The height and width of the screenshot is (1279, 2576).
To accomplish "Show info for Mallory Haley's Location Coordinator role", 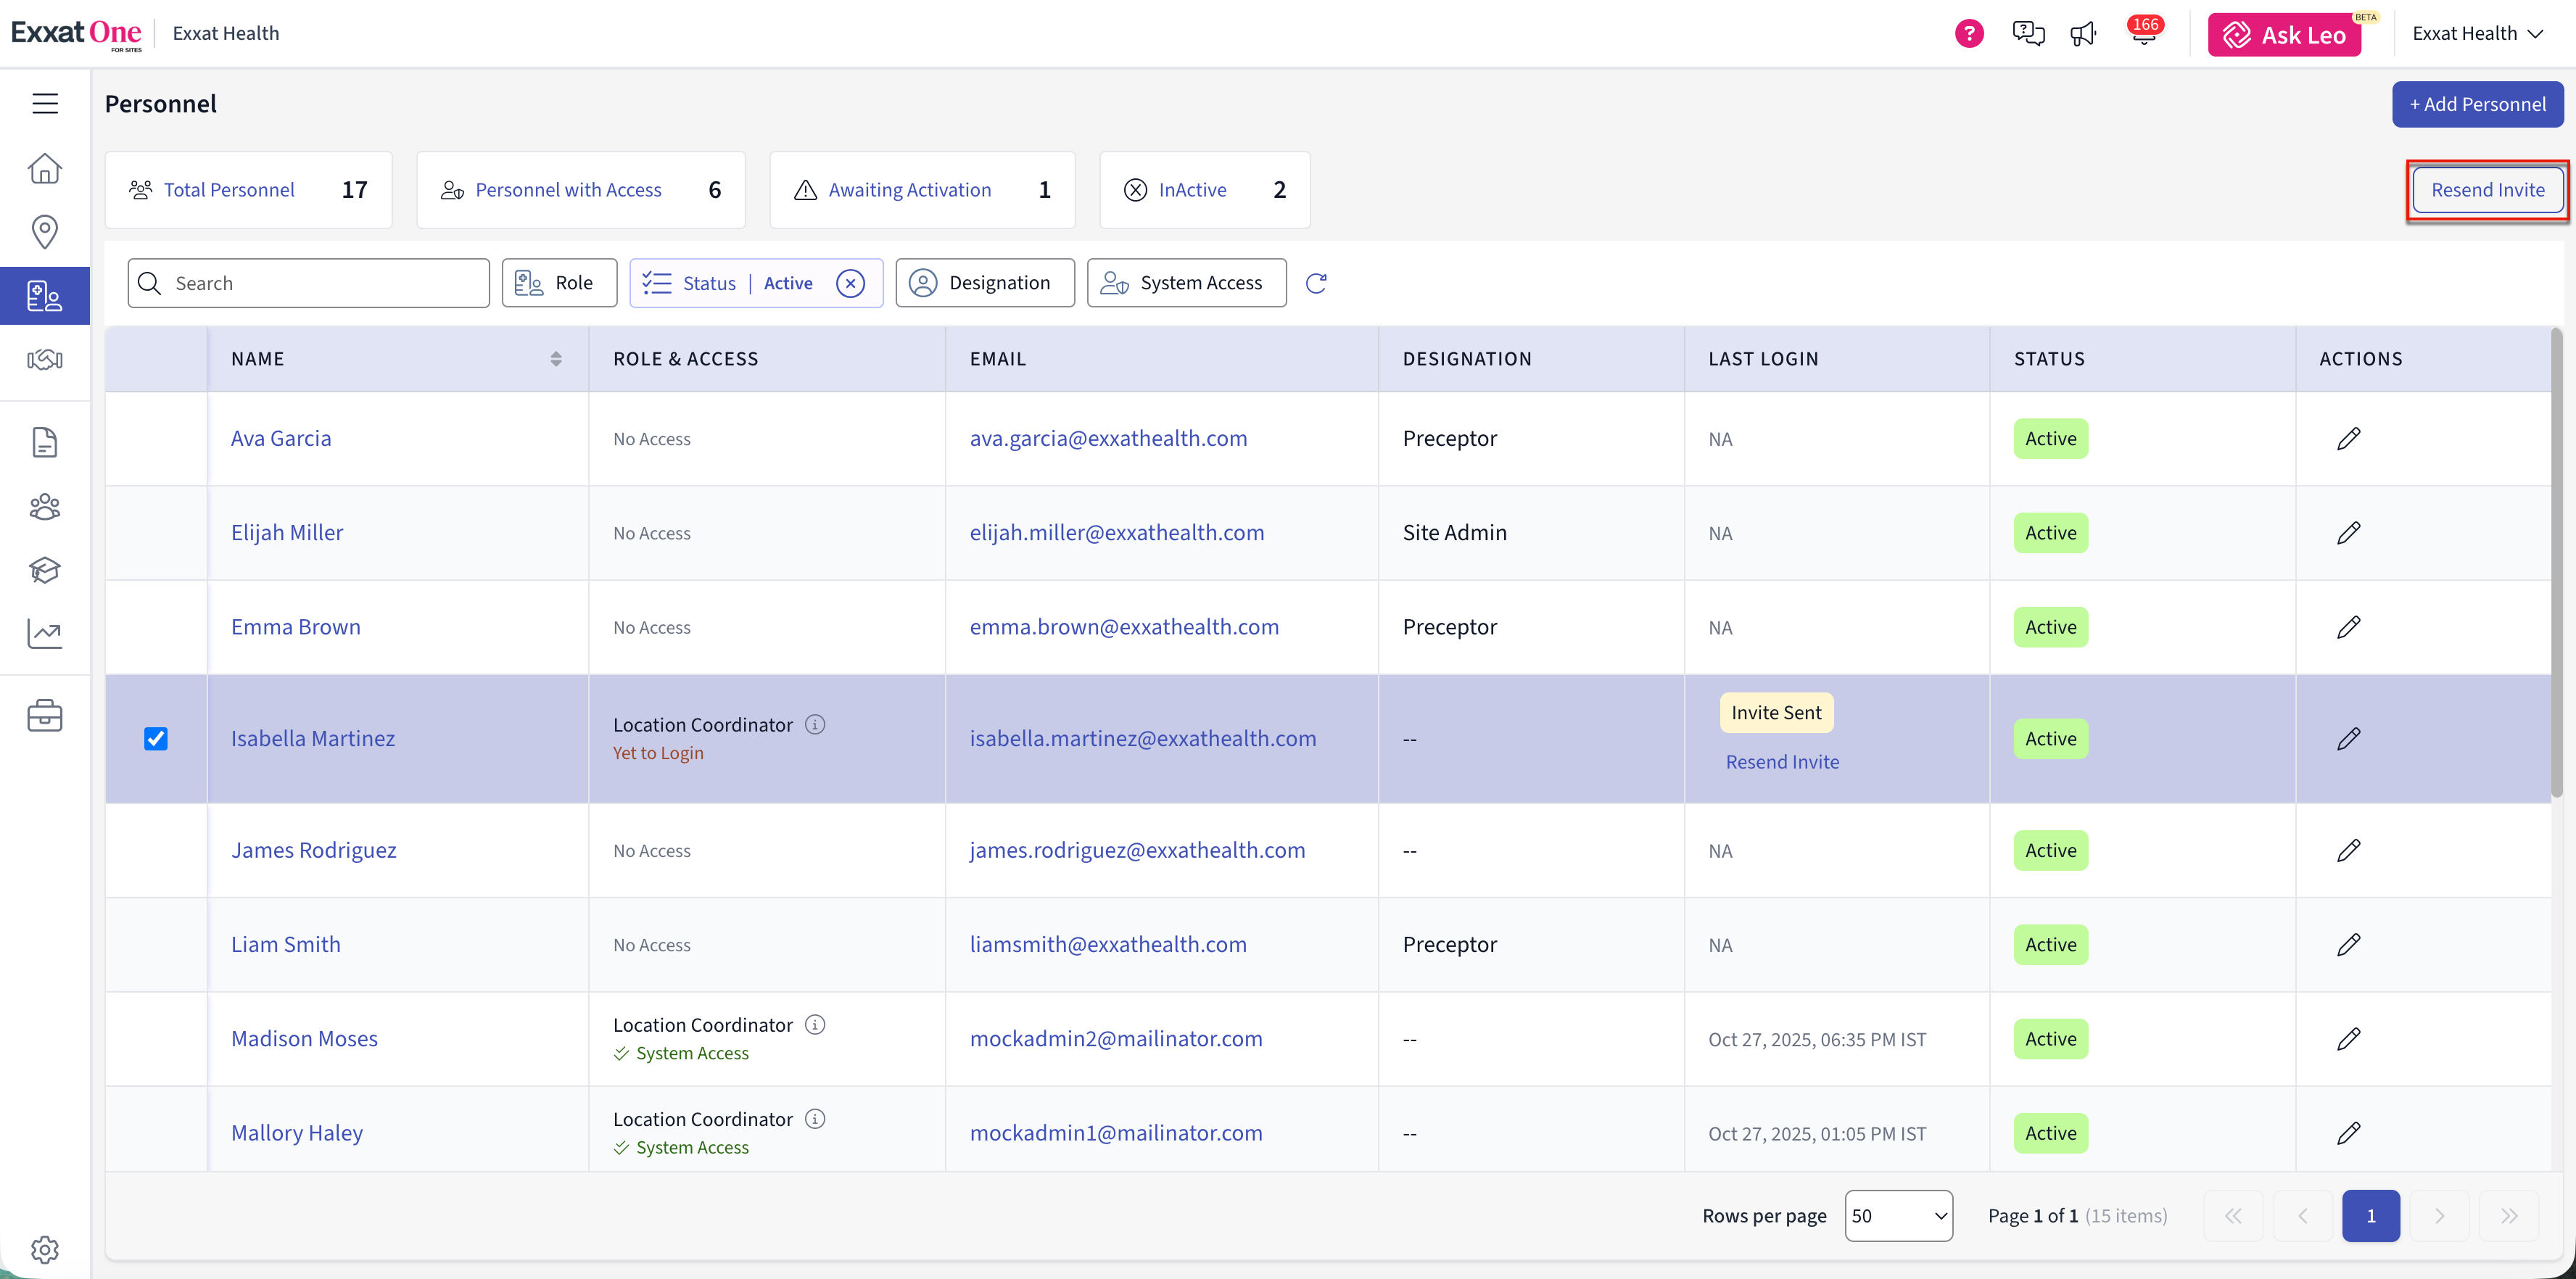I will 815,1118.
